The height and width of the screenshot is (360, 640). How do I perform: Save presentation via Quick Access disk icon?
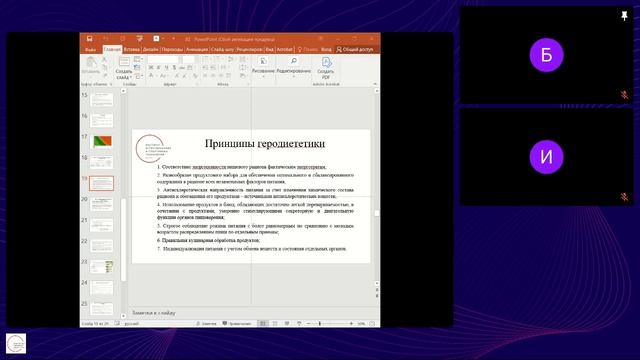[89, 38]
